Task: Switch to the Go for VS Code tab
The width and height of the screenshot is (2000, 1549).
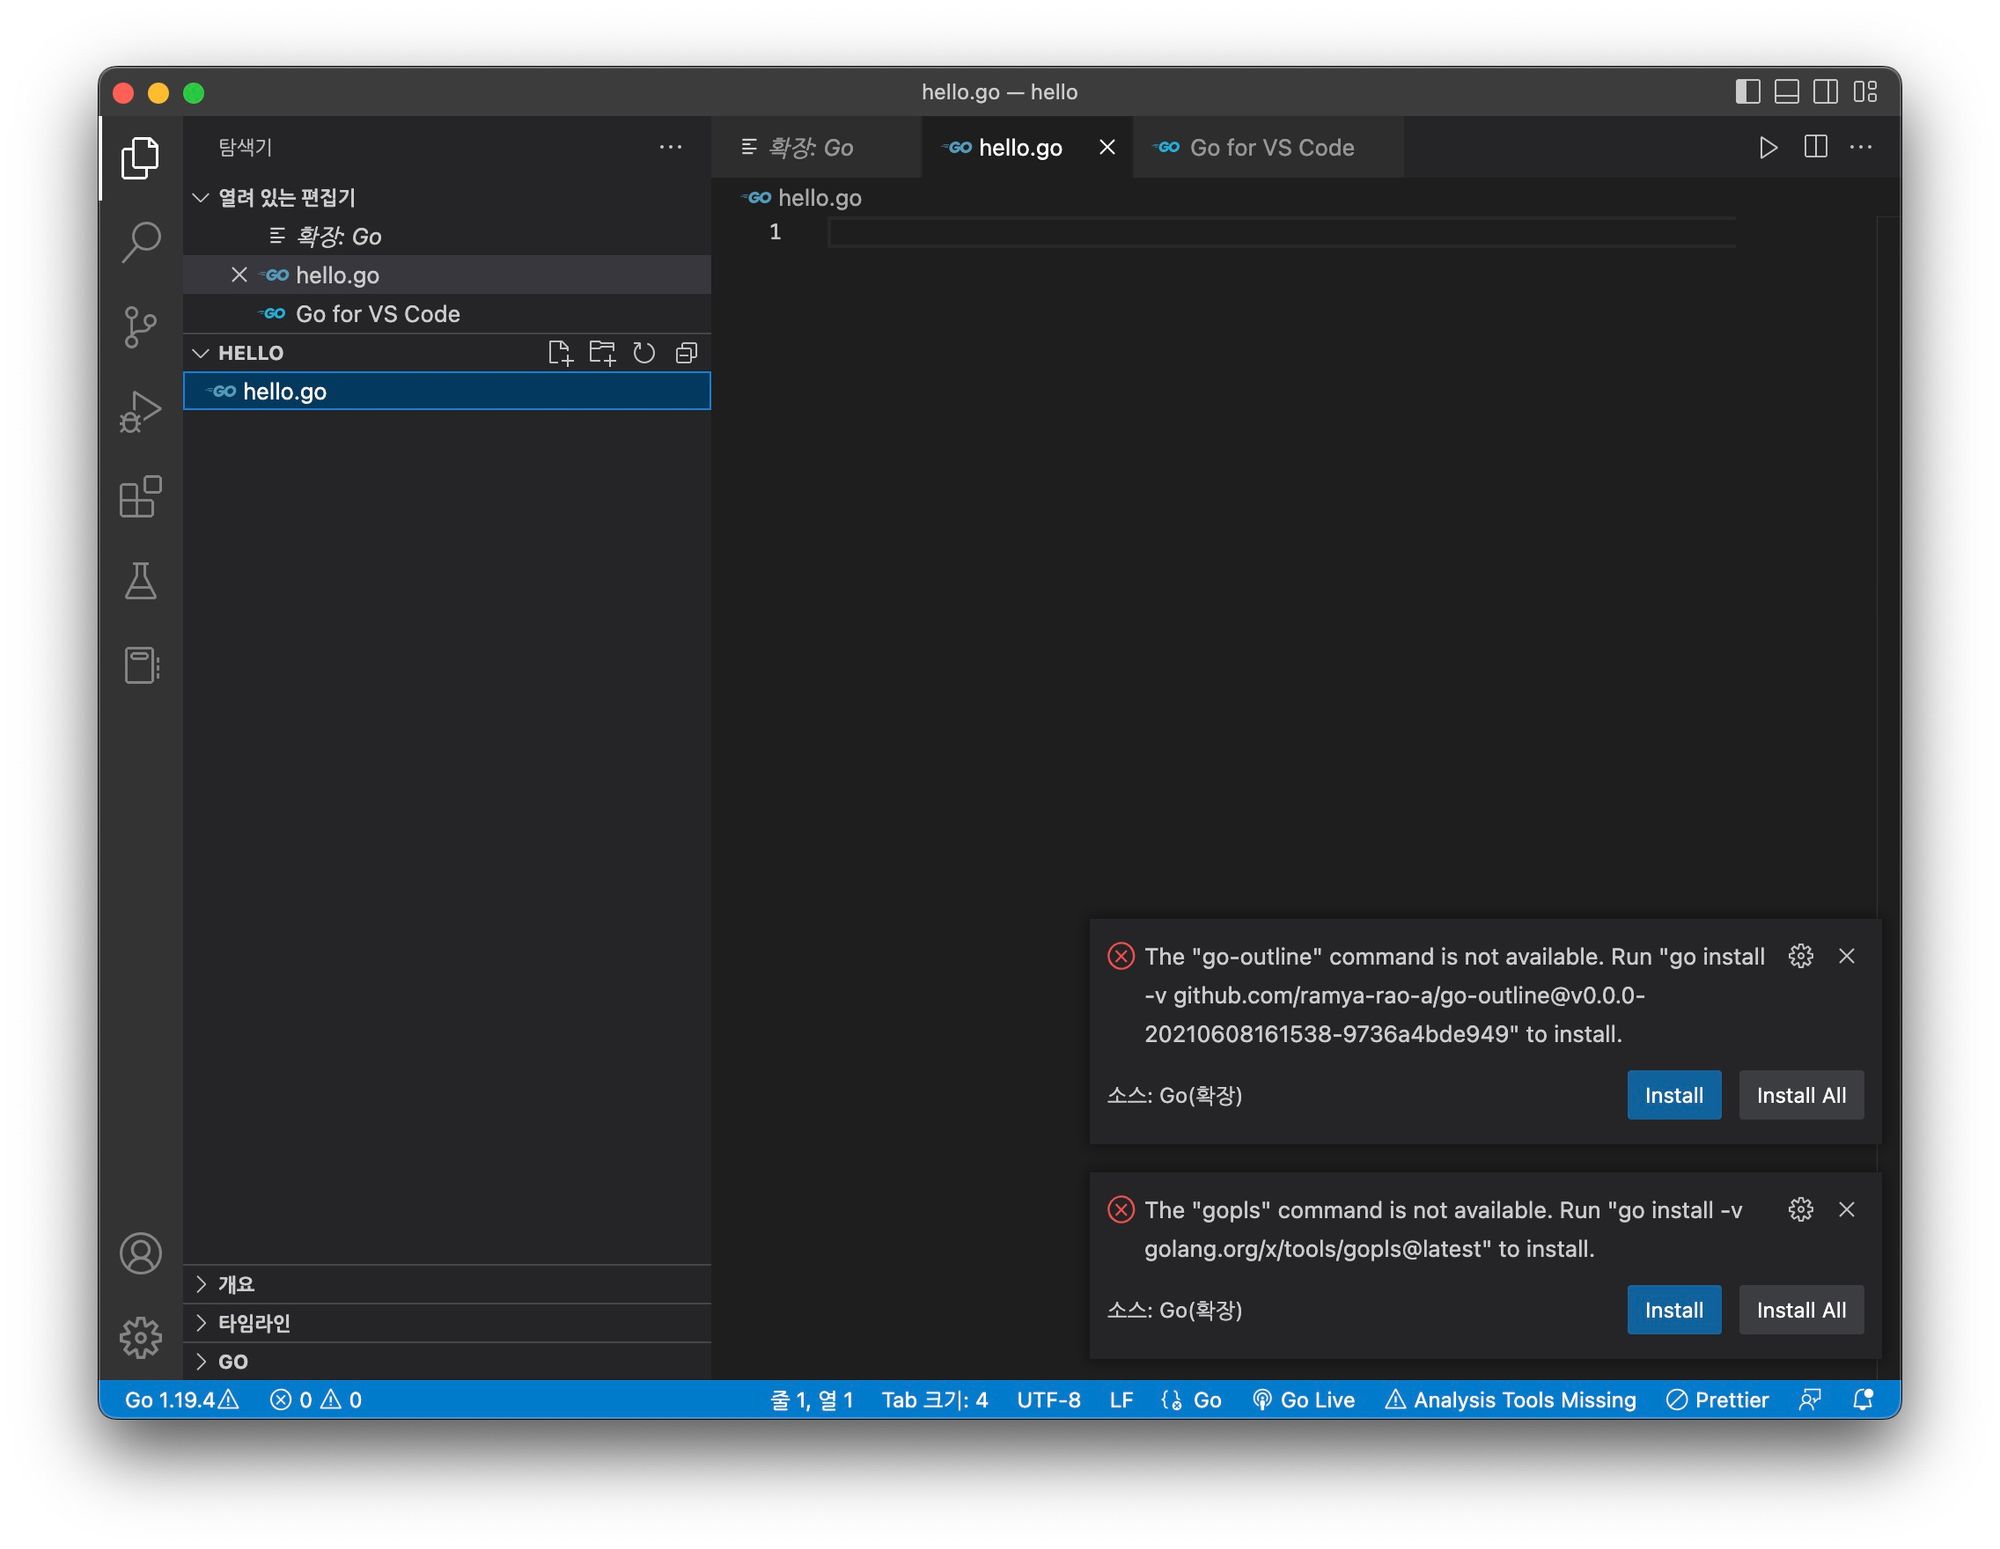Action: 1270,147
